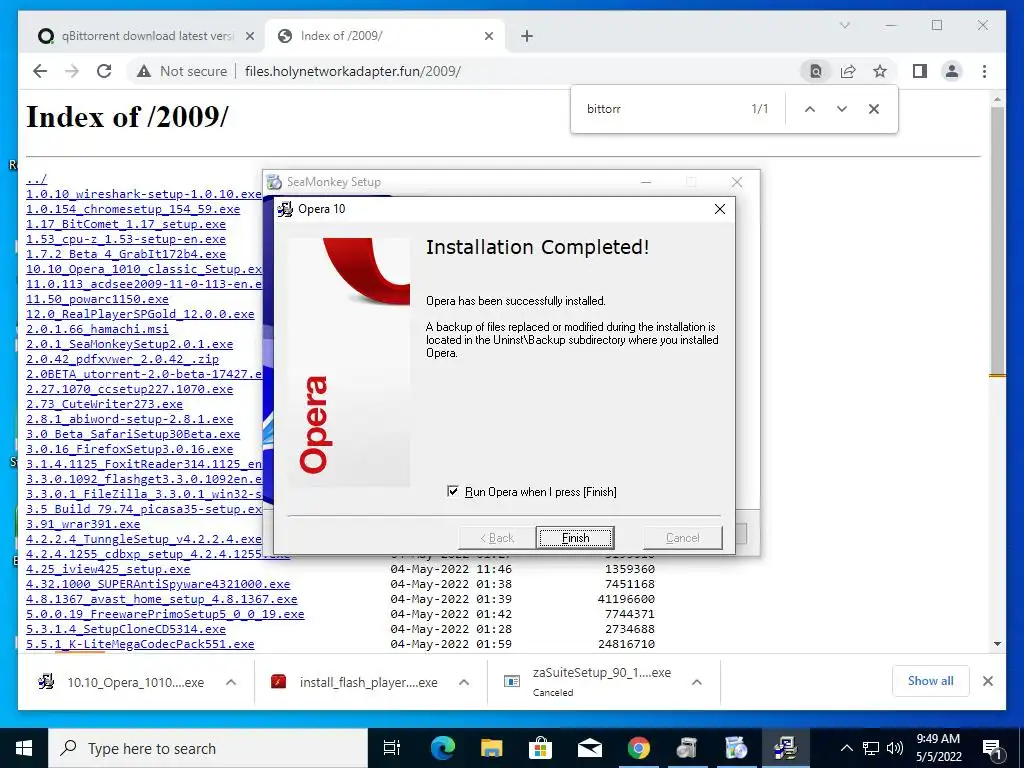The width and height of the screenshot is (1024, 768).
Task: Click 5.0.0.19_FreewarePrimoSetup5_0_0_19.exe link
Action: (165, 615)
